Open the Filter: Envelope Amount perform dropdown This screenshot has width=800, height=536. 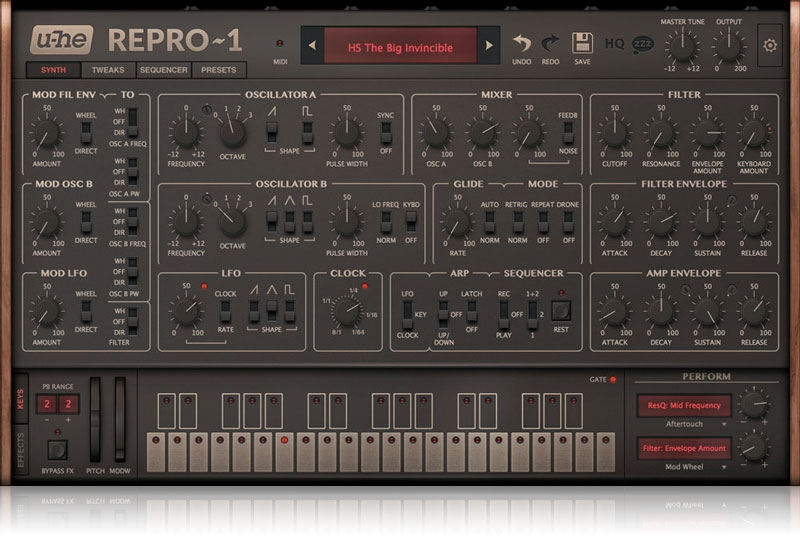tap(683, 449)
